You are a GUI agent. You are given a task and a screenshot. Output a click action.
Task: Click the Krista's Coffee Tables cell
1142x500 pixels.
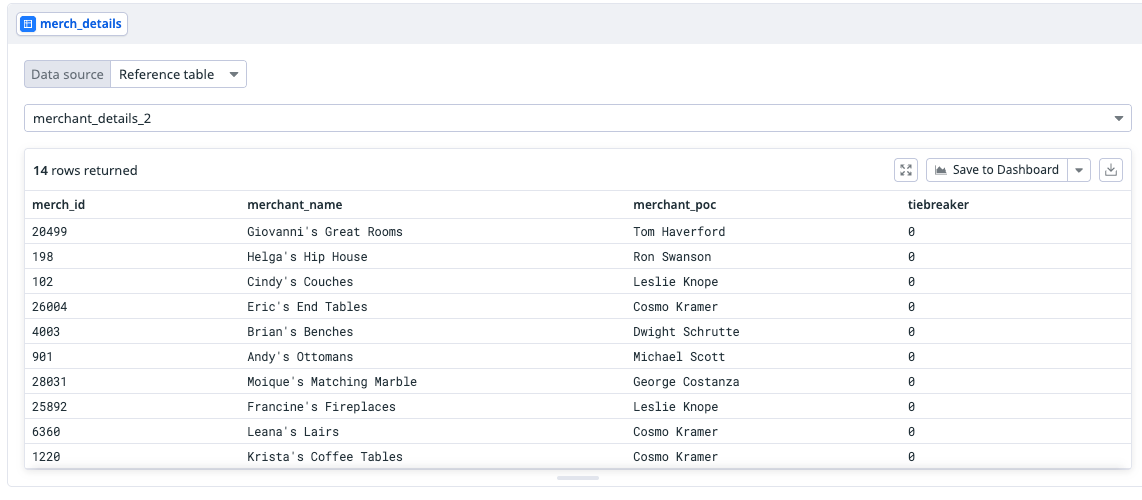pyautogui.click(x=324, y=457)
